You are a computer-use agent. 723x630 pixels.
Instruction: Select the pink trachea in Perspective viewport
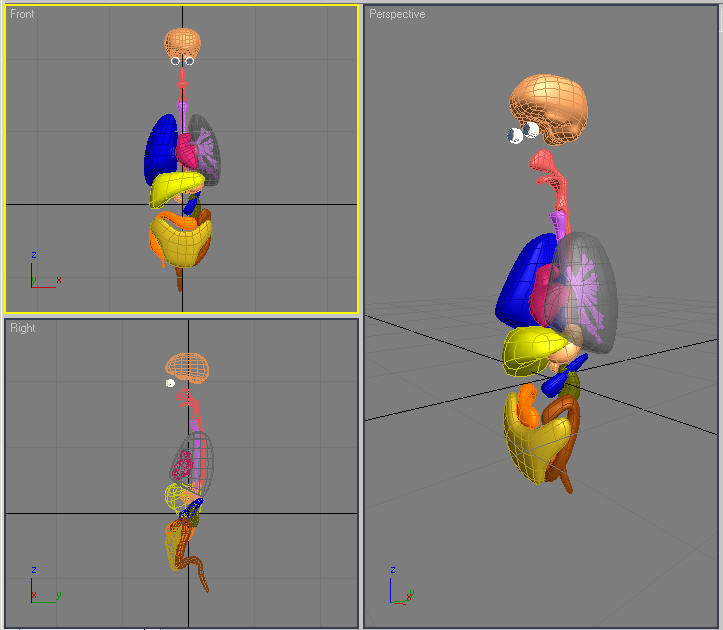(546, 168)
